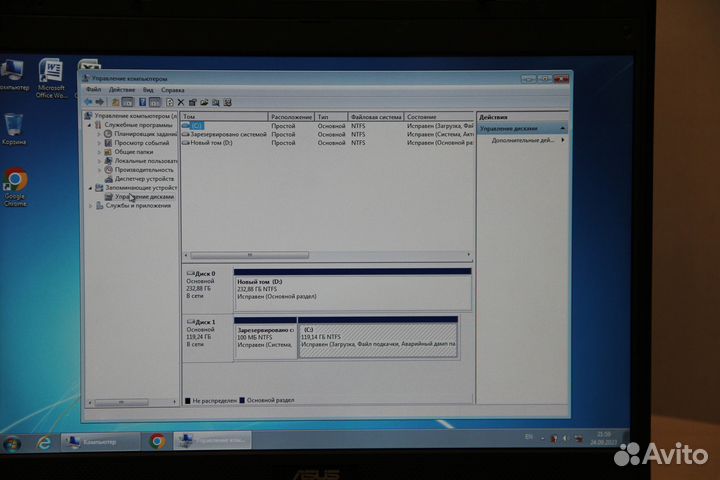
Task: Open the Действие menu
Action: pyautogui.click(x=121, y=90)
